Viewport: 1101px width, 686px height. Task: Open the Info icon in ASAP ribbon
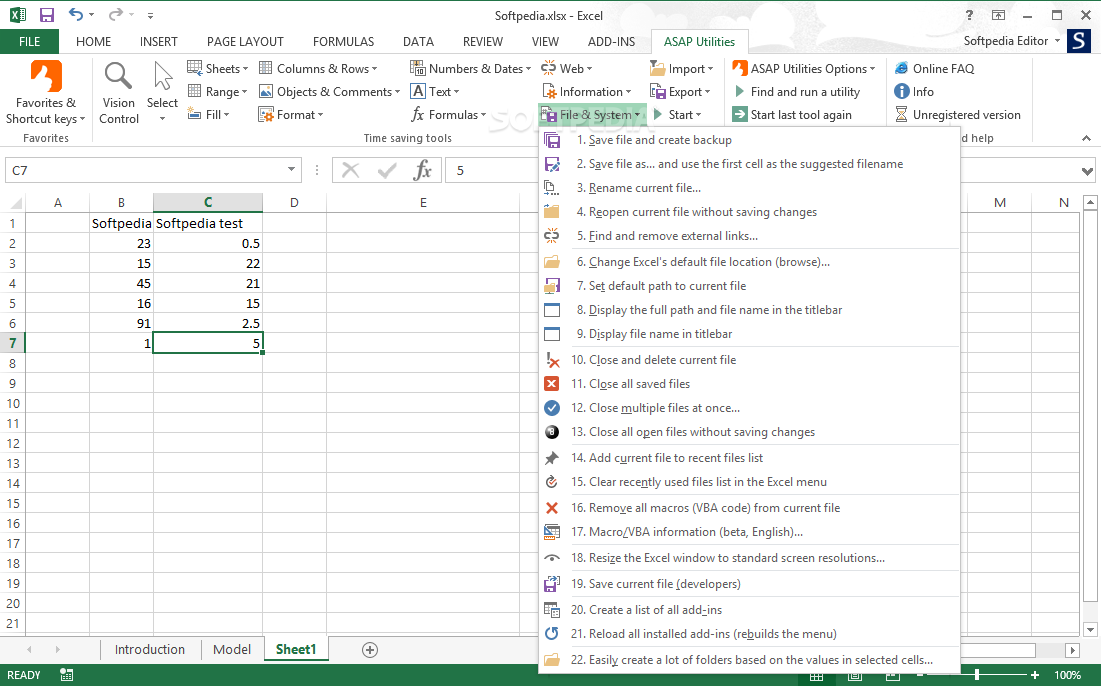tap(902, 91)
